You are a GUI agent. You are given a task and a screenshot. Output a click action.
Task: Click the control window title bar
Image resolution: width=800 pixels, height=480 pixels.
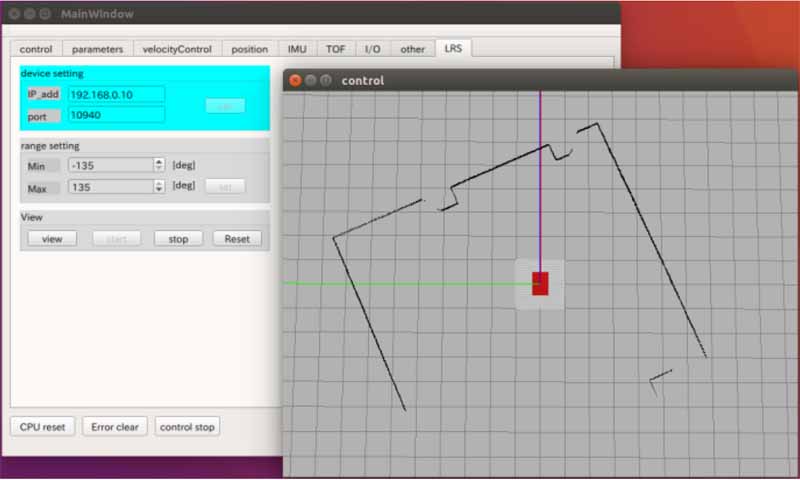point(540,81)
